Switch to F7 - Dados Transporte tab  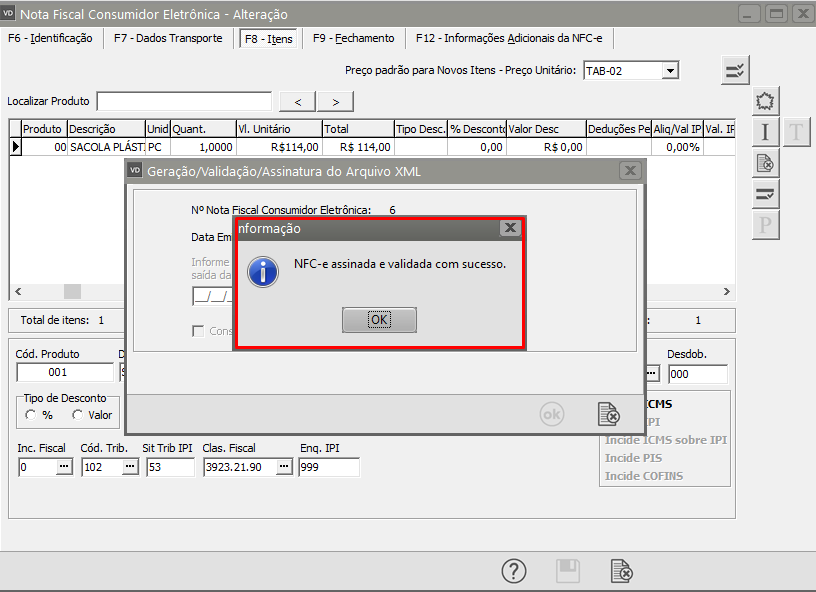[168, 38]
